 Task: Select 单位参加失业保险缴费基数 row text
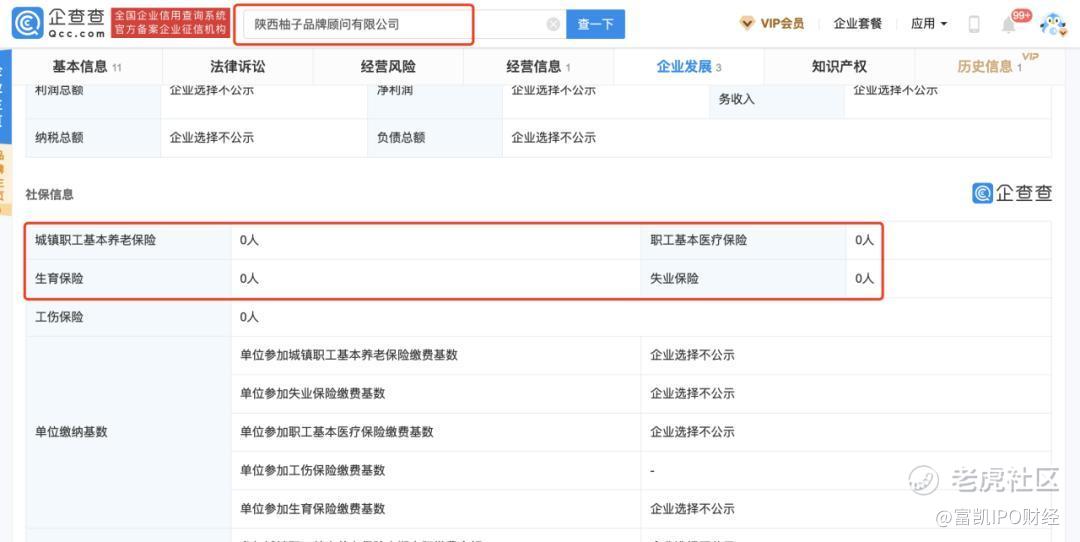click(x=312, y=394)
